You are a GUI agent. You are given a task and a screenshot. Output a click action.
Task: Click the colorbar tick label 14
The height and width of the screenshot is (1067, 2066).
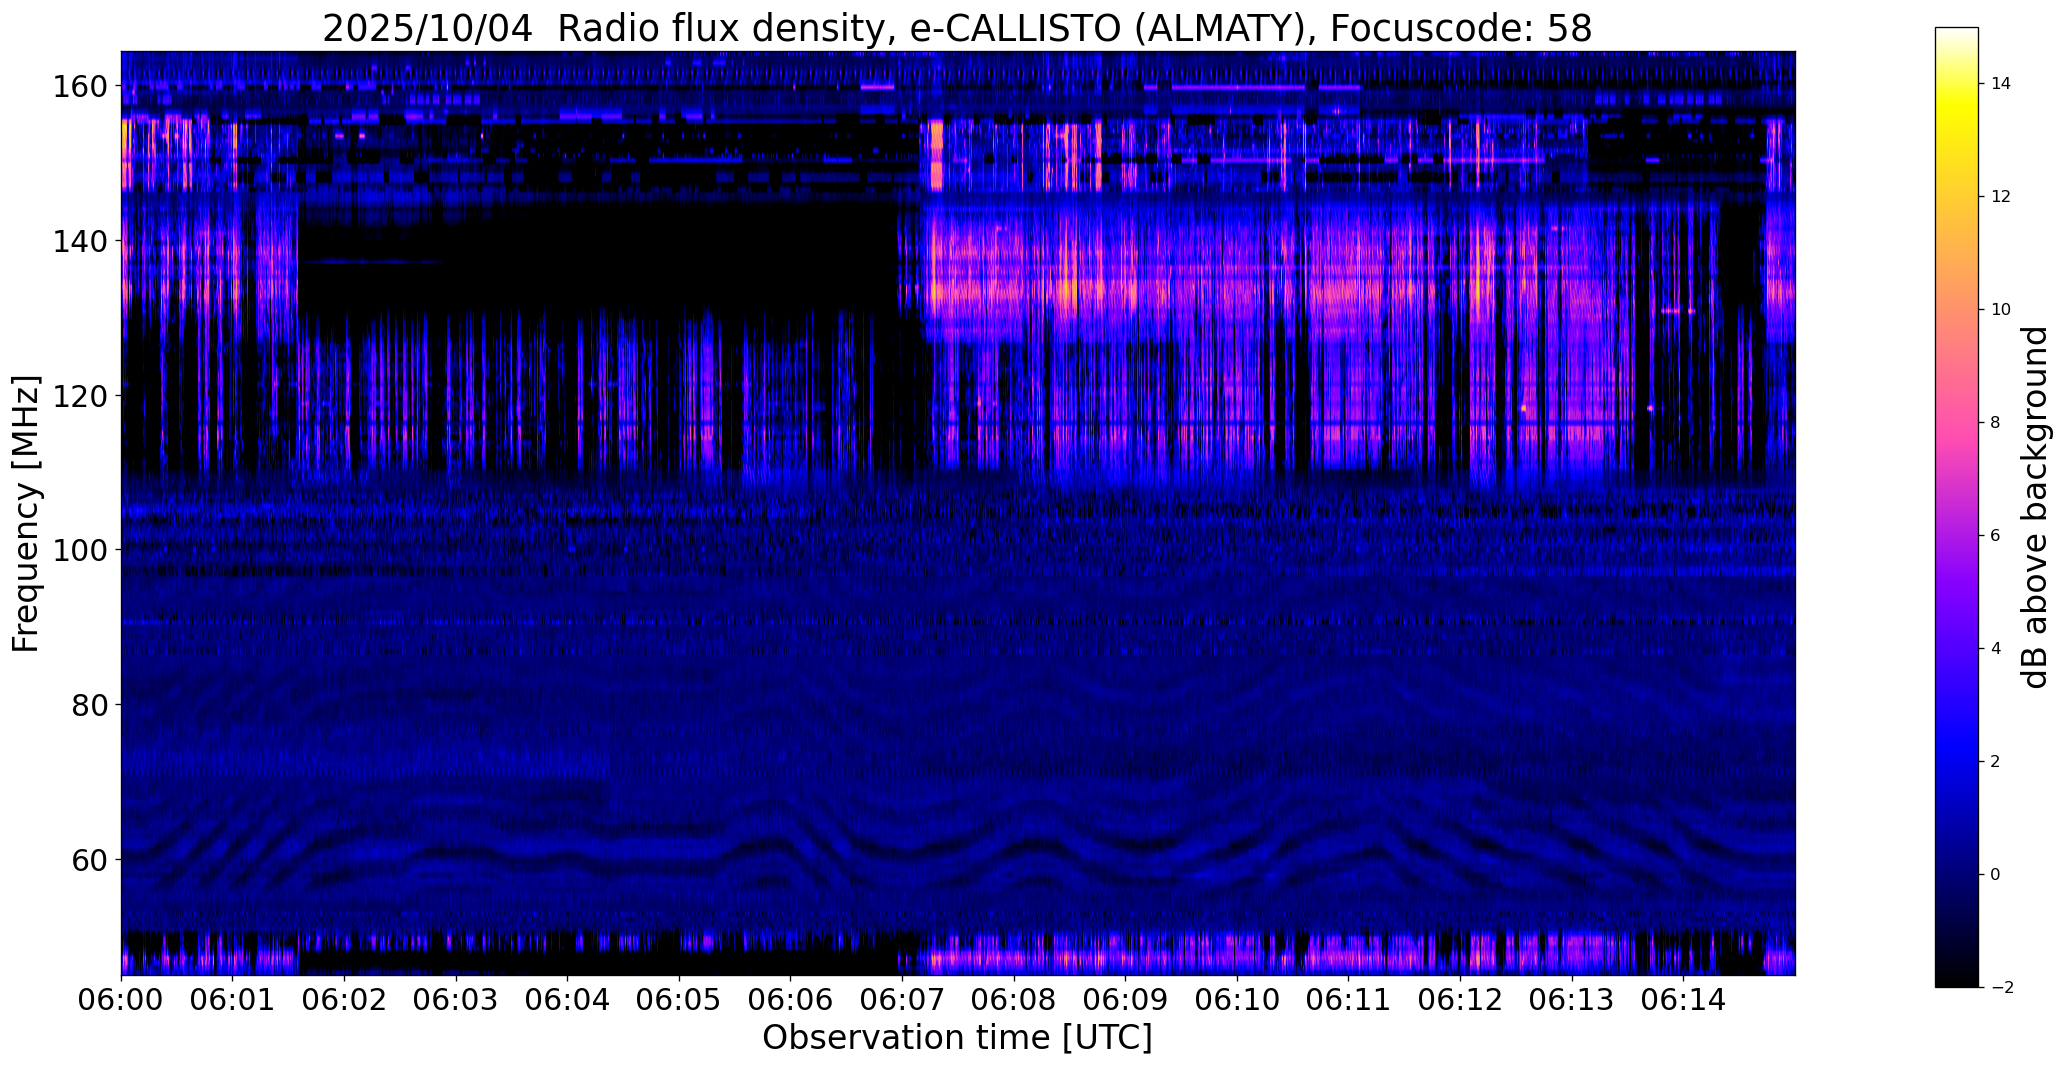(x=2001, y=84)
